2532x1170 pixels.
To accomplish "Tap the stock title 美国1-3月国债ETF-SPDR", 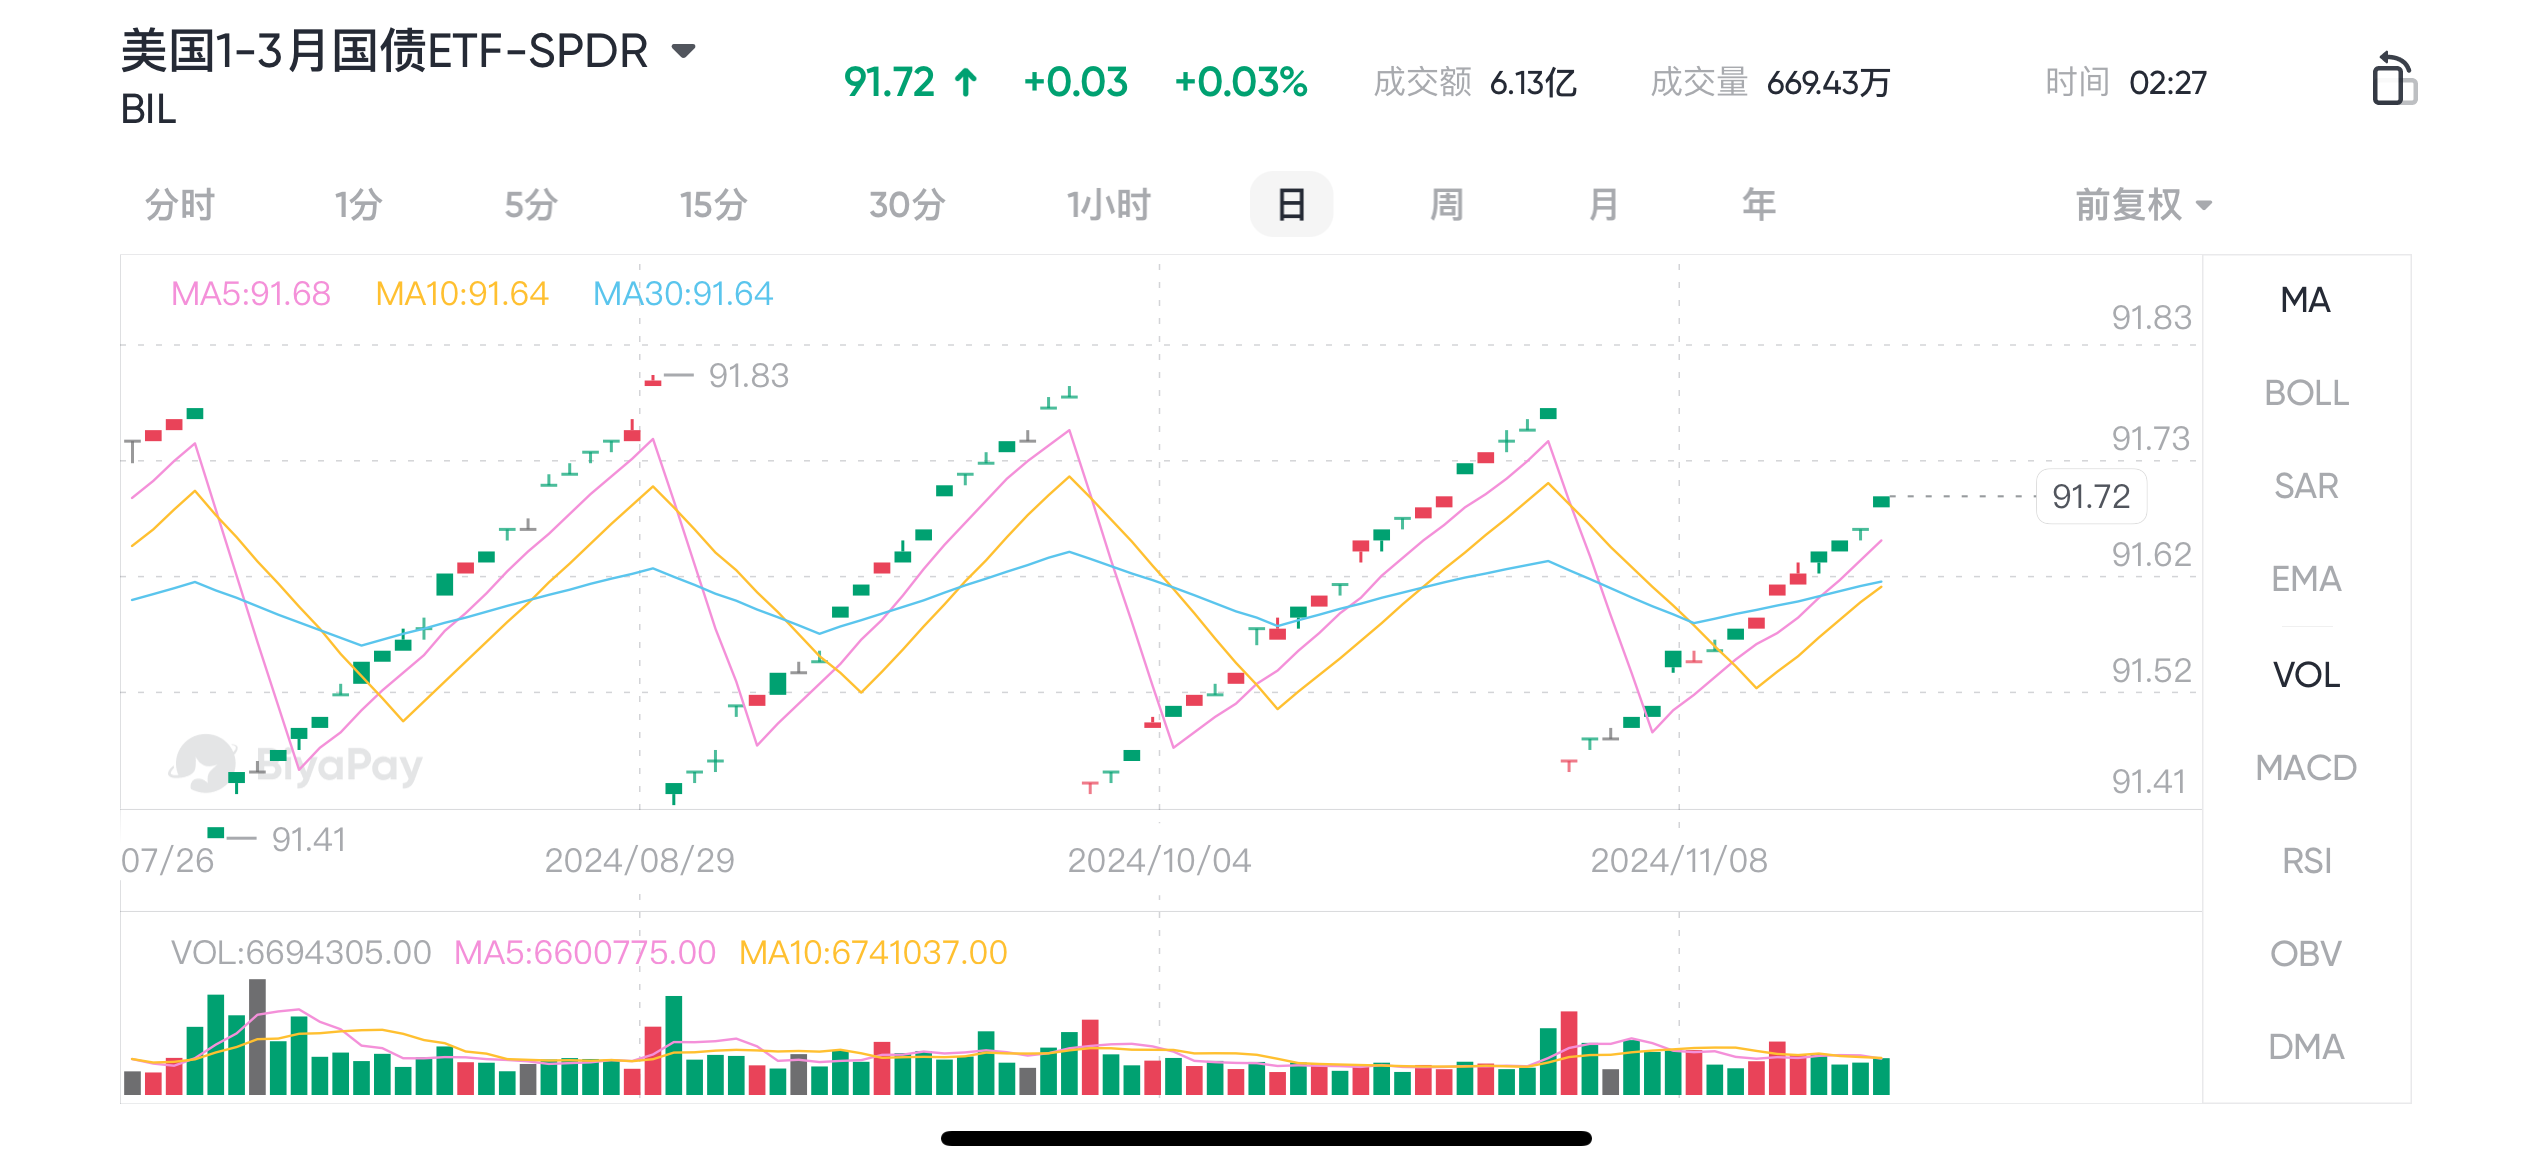I will [384, 51].
